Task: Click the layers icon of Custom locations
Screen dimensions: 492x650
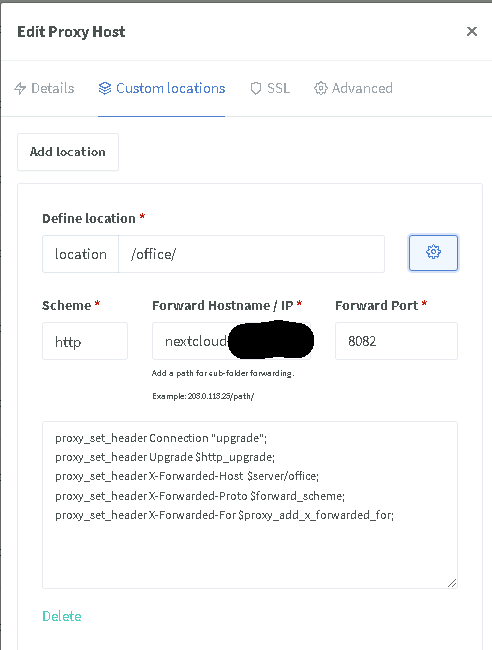Action: pos(105,88)
